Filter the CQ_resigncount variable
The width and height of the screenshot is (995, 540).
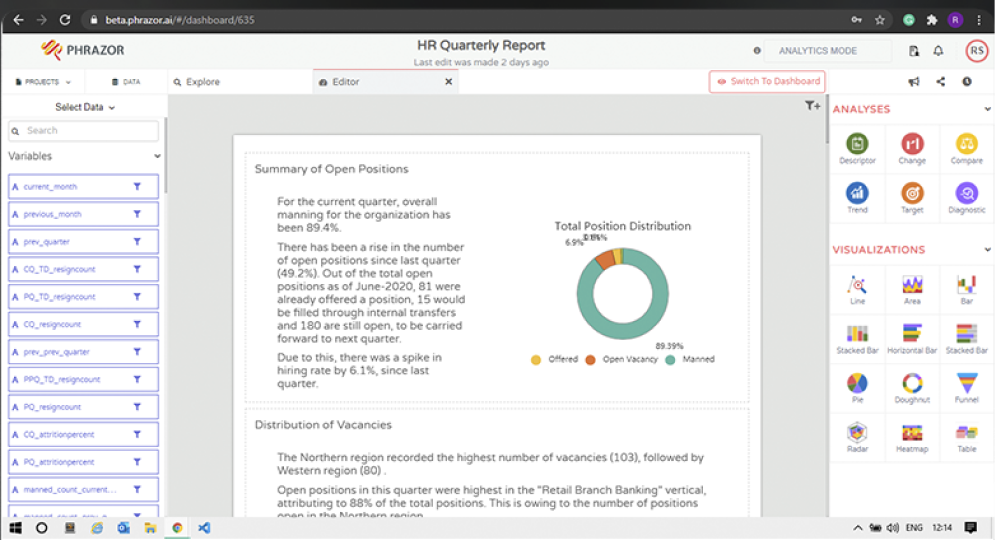pos(137,324)
